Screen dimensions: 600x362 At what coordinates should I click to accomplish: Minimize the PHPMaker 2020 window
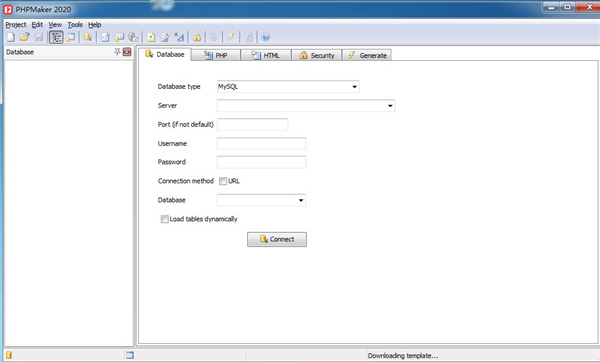(x=552, y=7)
